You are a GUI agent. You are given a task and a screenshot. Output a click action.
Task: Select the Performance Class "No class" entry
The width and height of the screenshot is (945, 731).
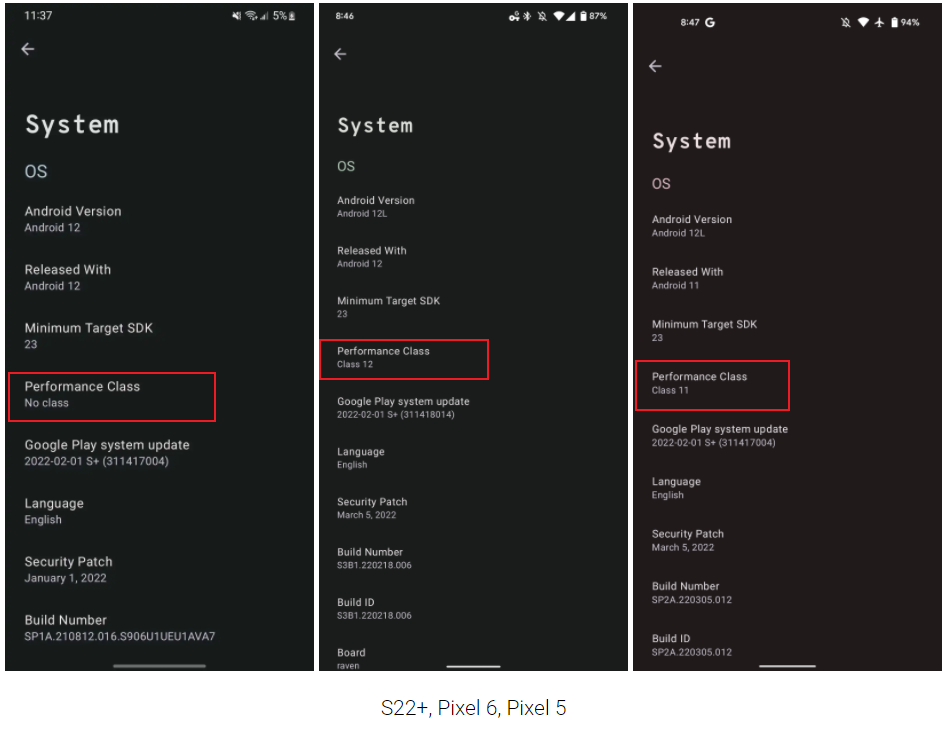111,394
